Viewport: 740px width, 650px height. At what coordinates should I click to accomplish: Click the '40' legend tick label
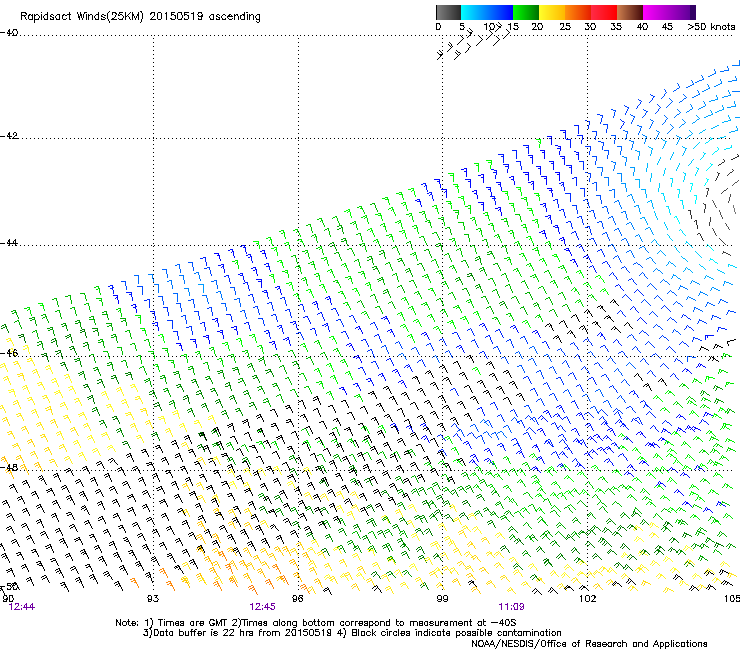[x=642, y=27]
